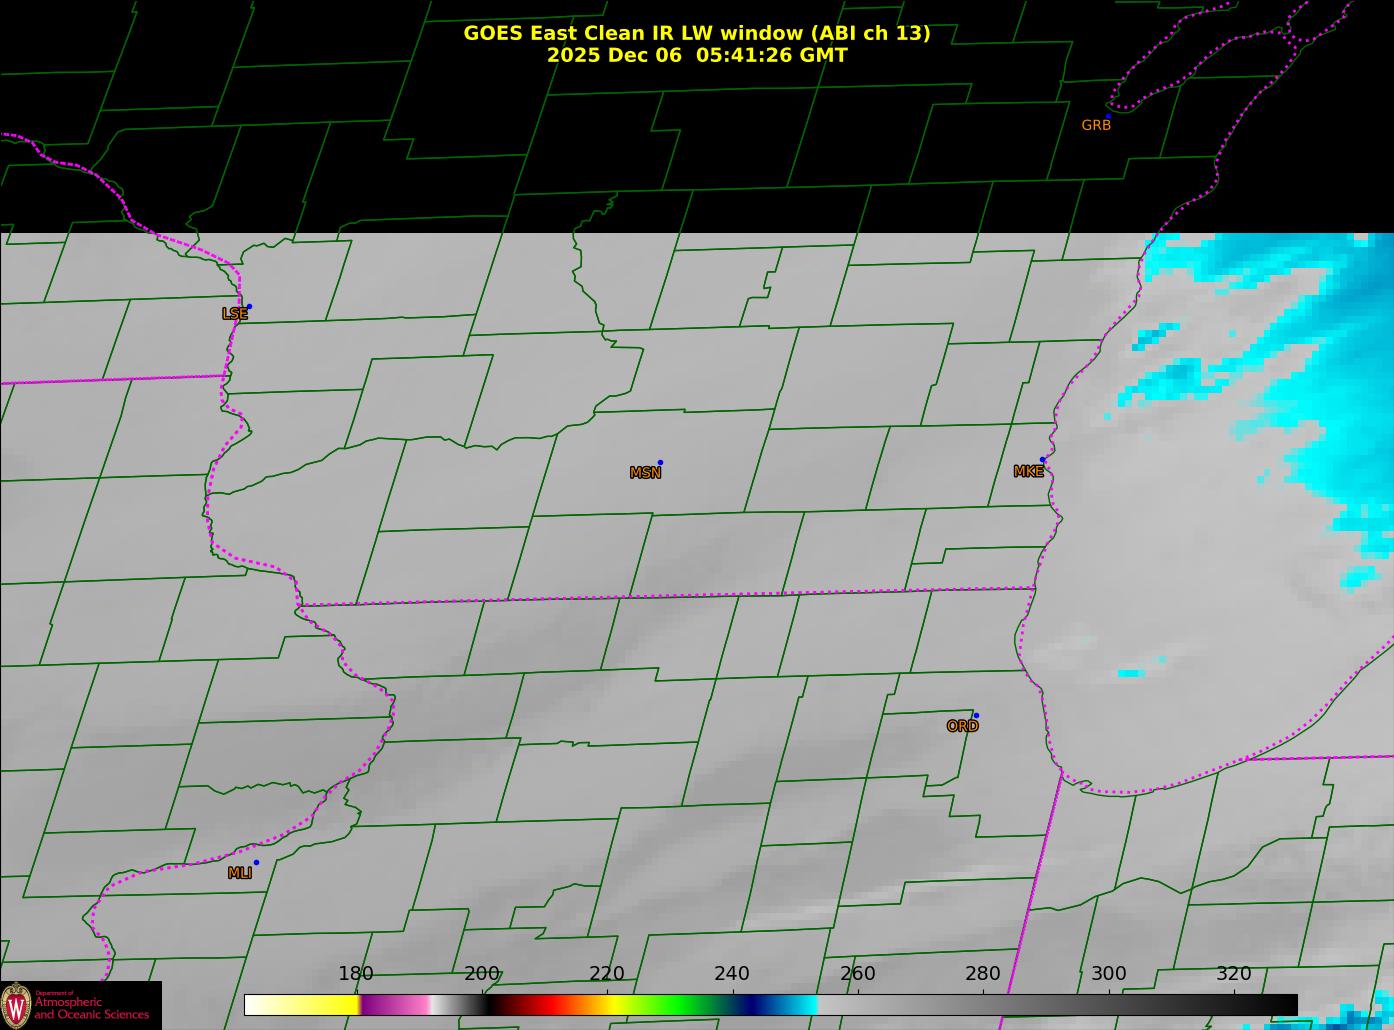
Task: Click the 200 colorbar tick label
Action: [x=481, y=974]
